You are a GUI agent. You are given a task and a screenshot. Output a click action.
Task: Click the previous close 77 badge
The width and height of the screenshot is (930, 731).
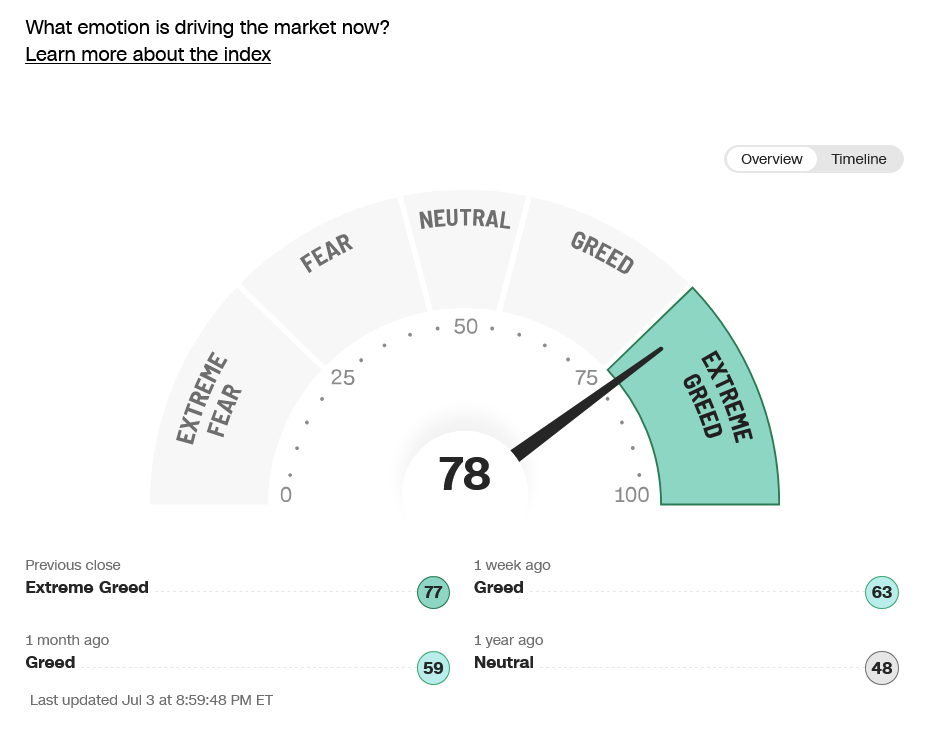(433, 592)
